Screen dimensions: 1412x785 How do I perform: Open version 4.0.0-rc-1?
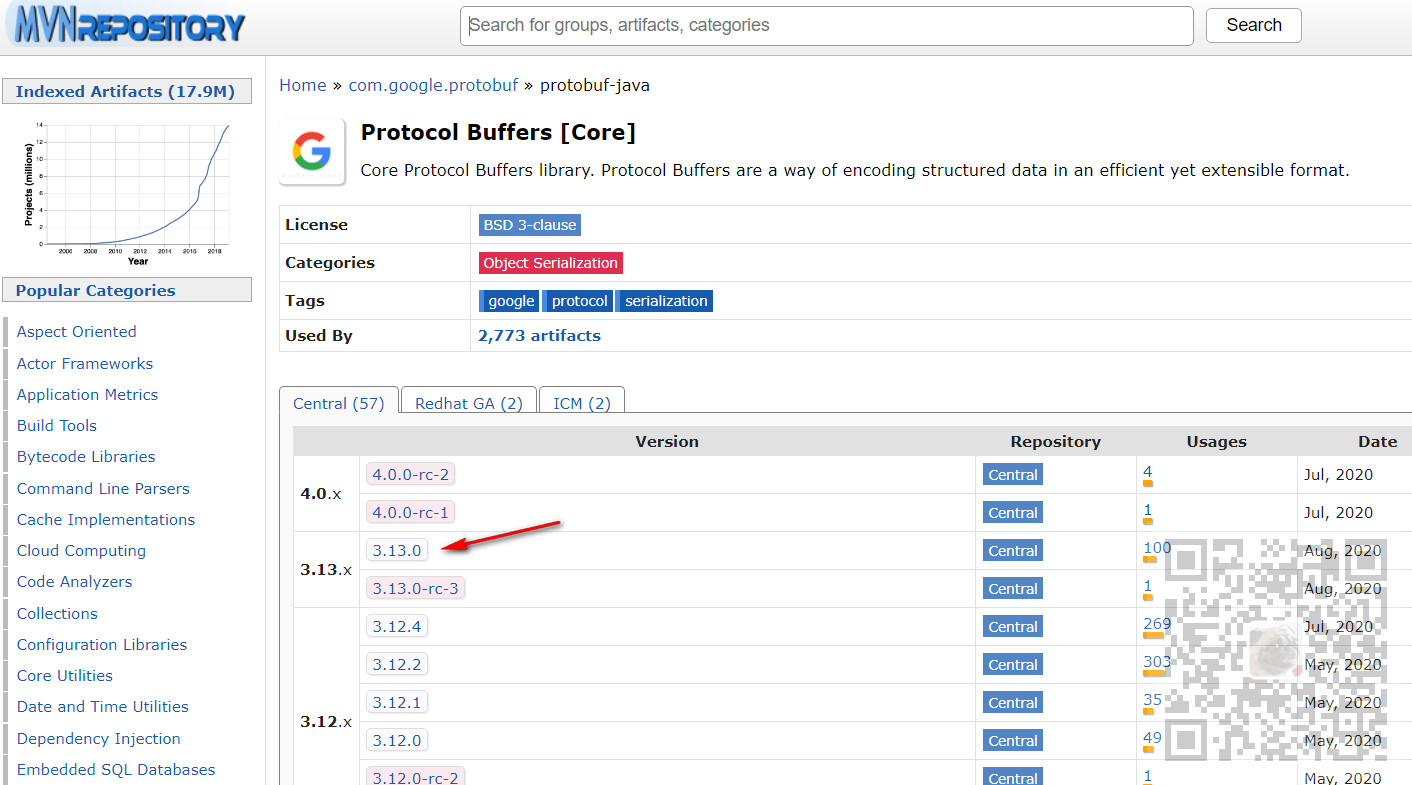tap(410, 512)
